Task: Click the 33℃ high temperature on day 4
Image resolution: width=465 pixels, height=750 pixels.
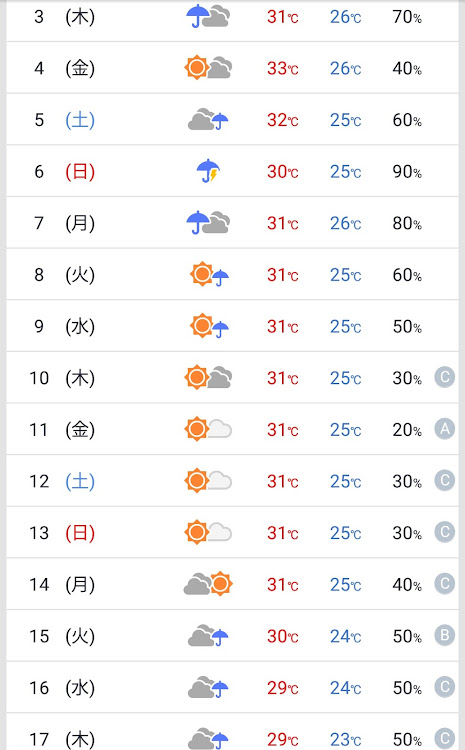Action: point(283,68)
